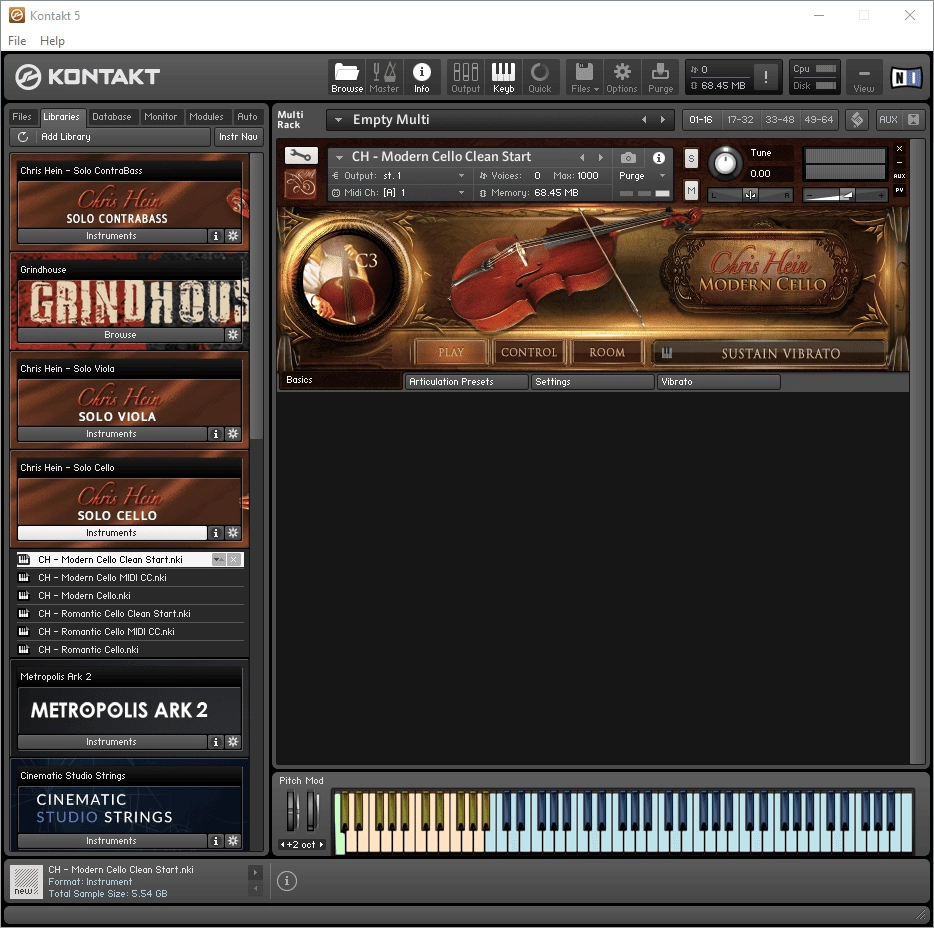Solo the Modern Cello instrument
The height and width of the screenshot is (928, 934).
(690, 158)
